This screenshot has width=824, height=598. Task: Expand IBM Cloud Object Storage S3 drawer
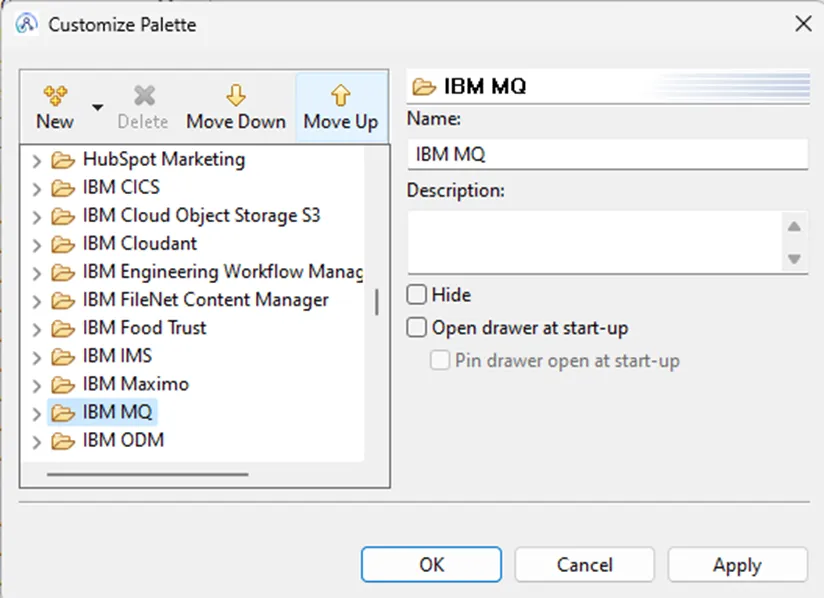tap(36, 217)
